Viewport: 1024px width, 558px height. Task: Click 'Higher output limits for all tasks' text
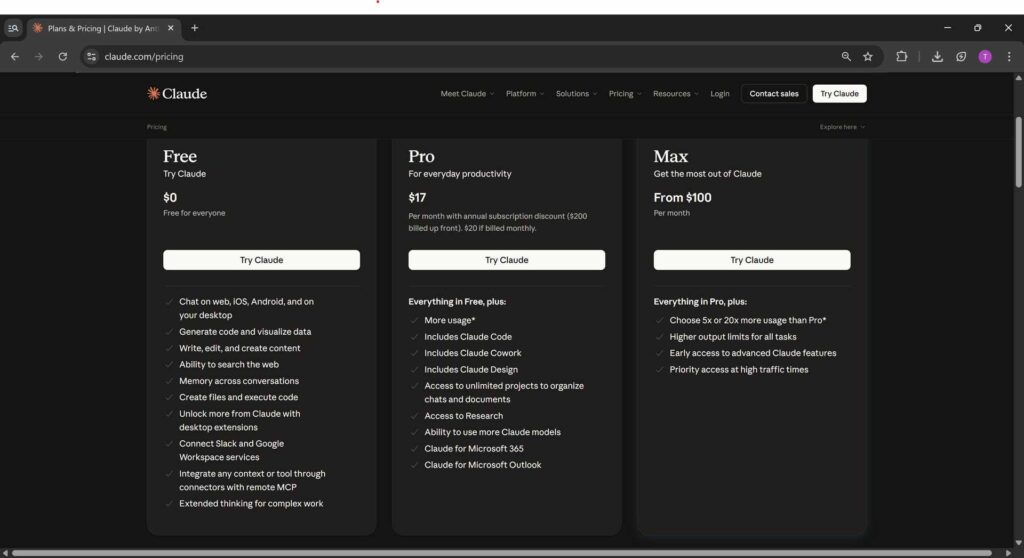tap(733, 336)
